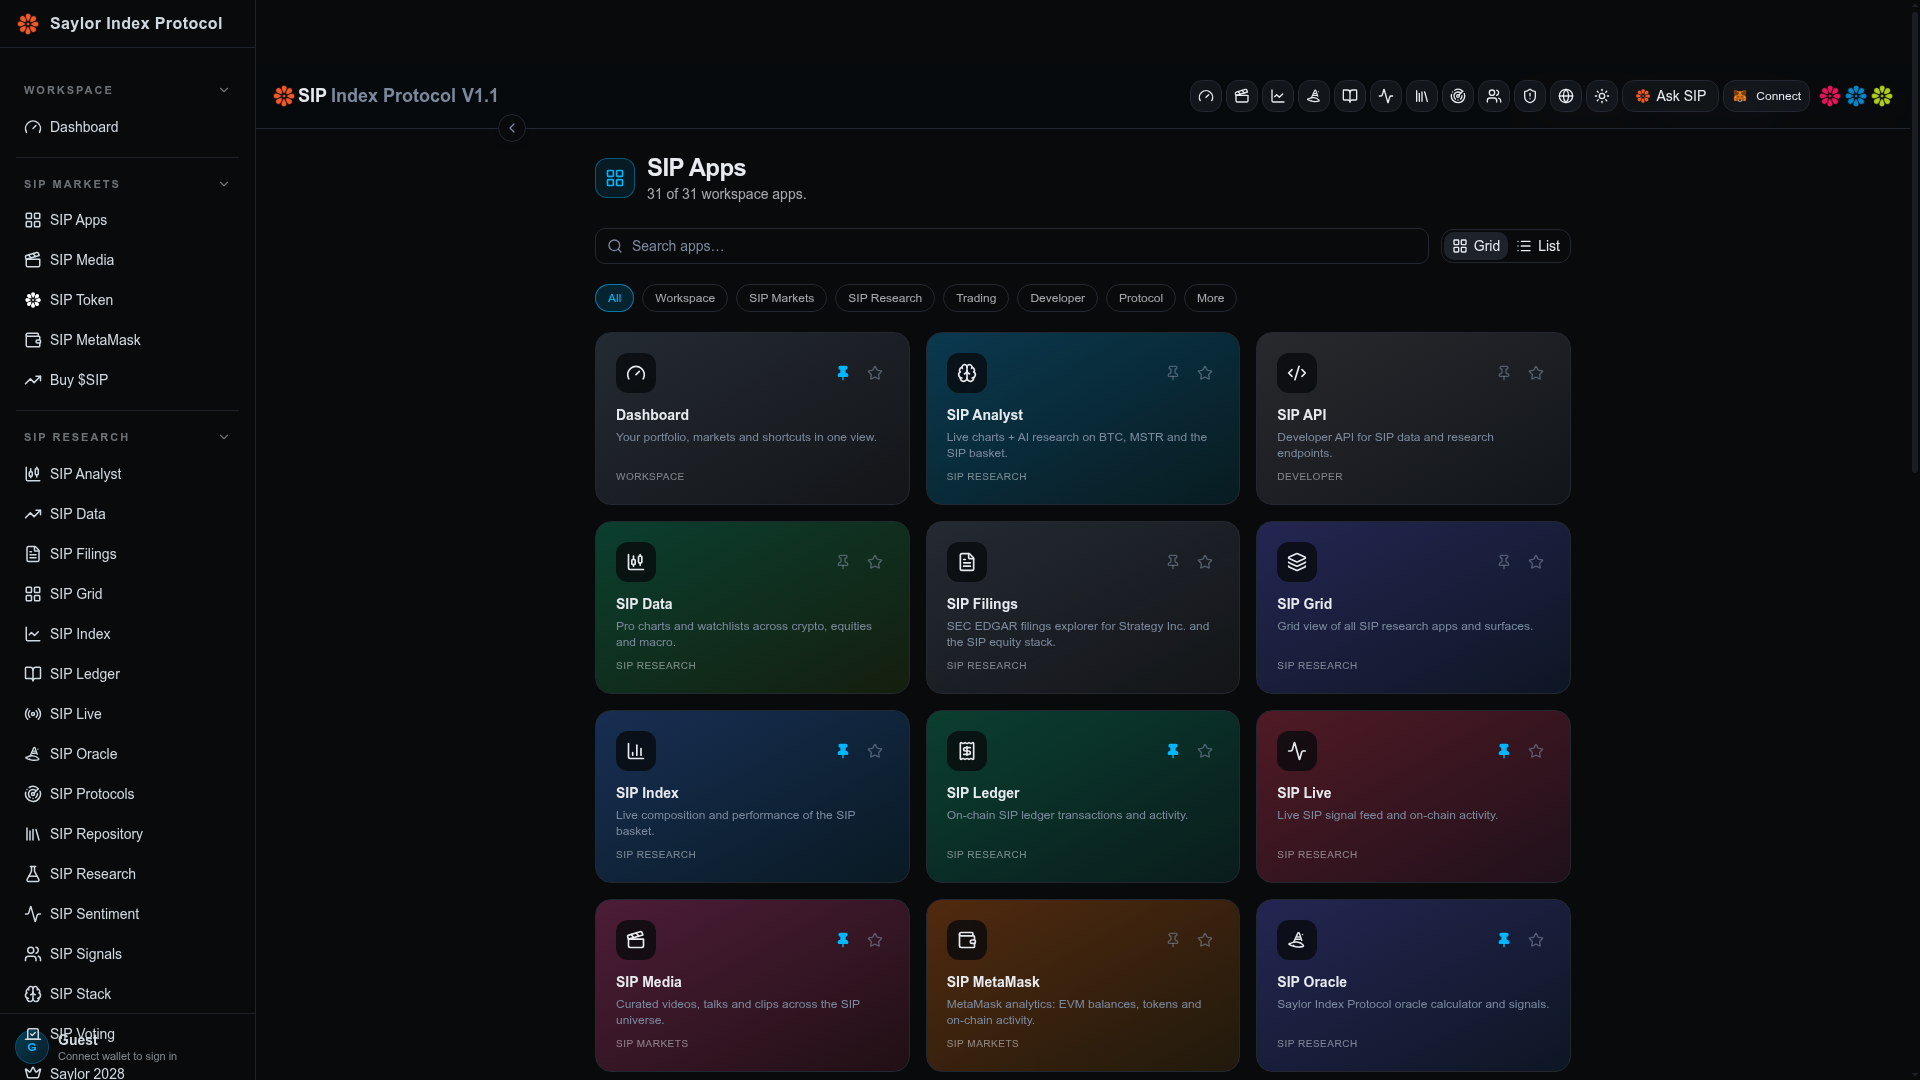
Task: Toggle the sun light-theme icon
Action: 1602,96
